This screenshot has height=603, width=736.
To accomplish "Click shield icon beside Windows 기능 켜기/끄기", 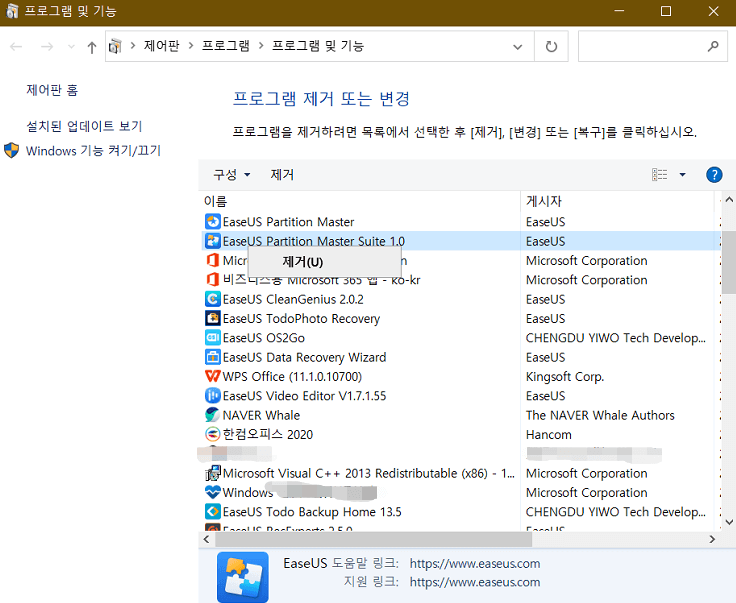I will click(x=11, y=150).
